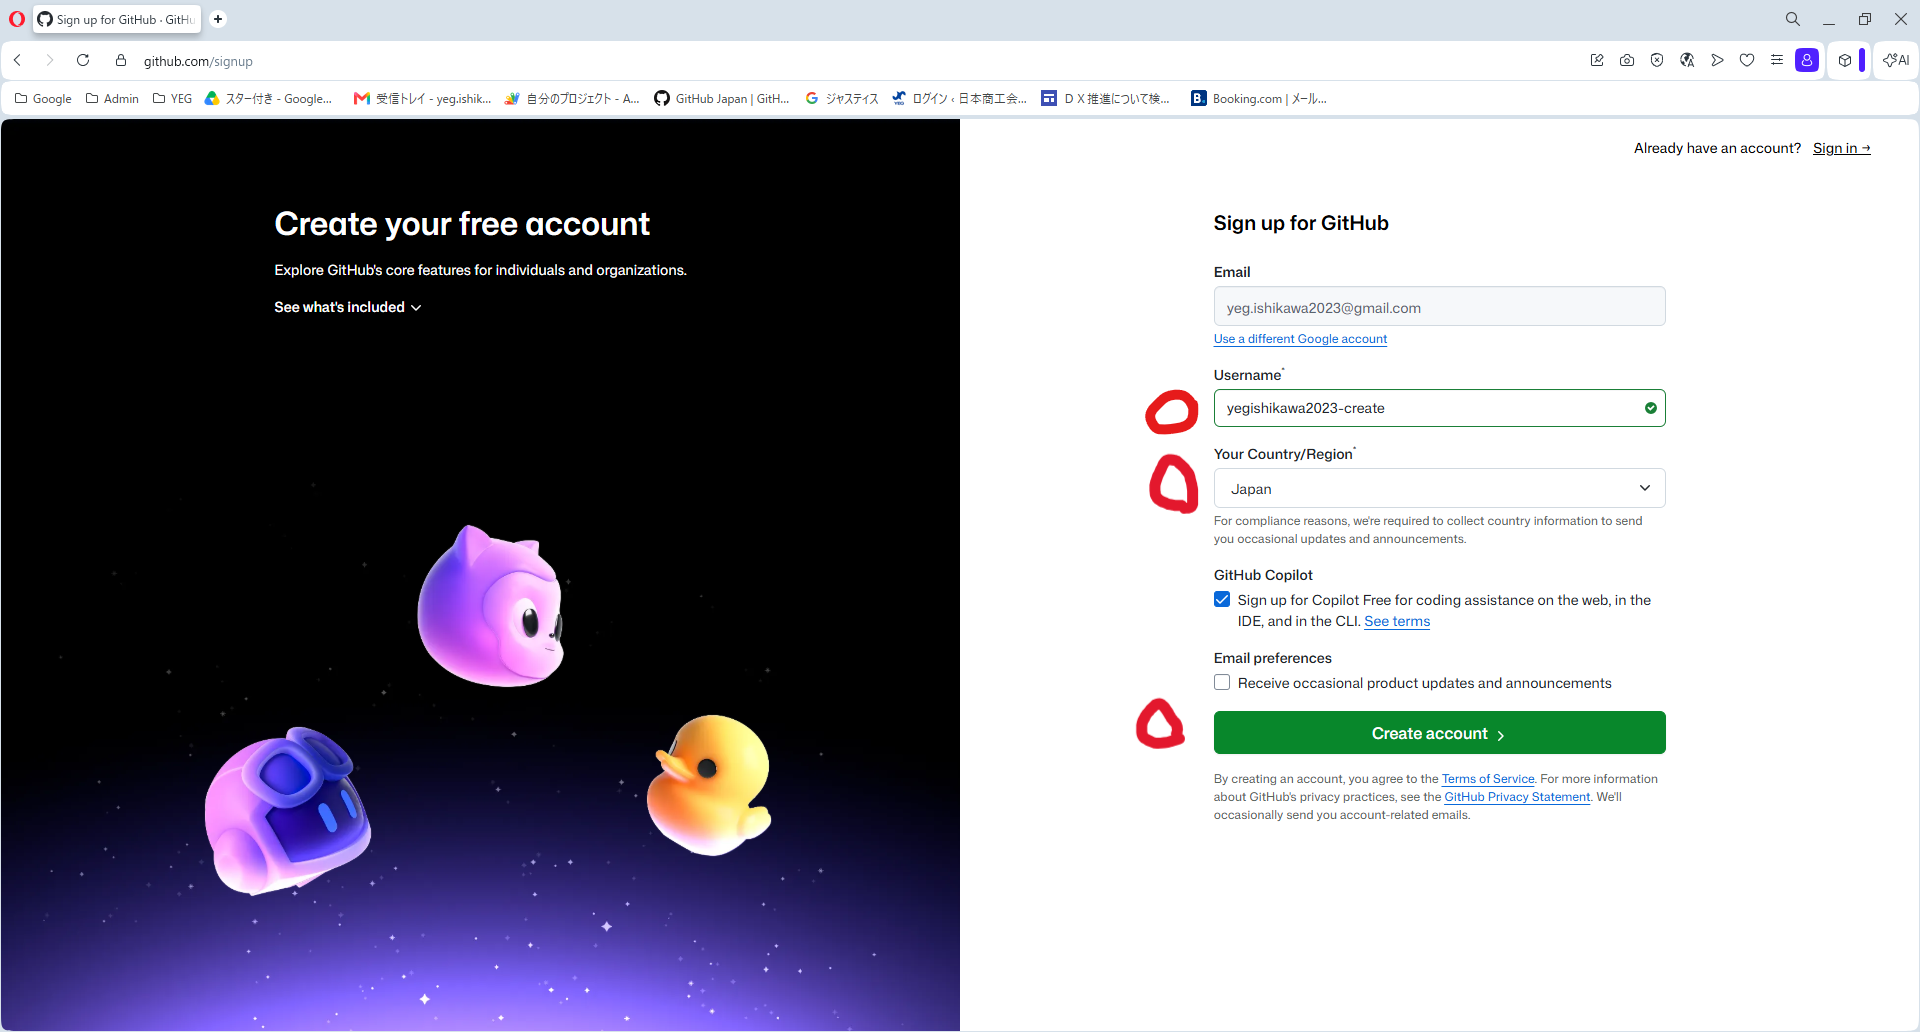Take a snapshot with camera icon
The width and height of the screenshot is (1920, 1032).
point(1627,61)
